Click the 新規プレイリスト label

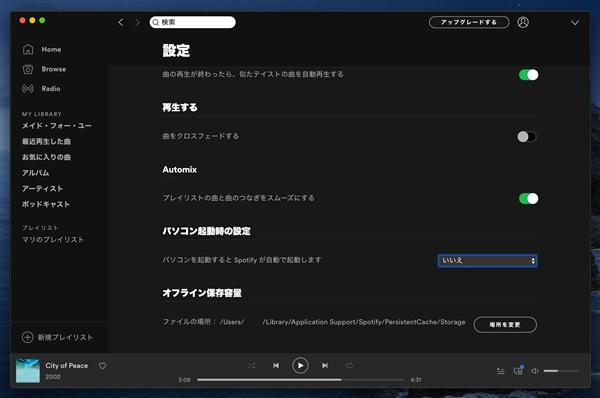click(65, 337)
